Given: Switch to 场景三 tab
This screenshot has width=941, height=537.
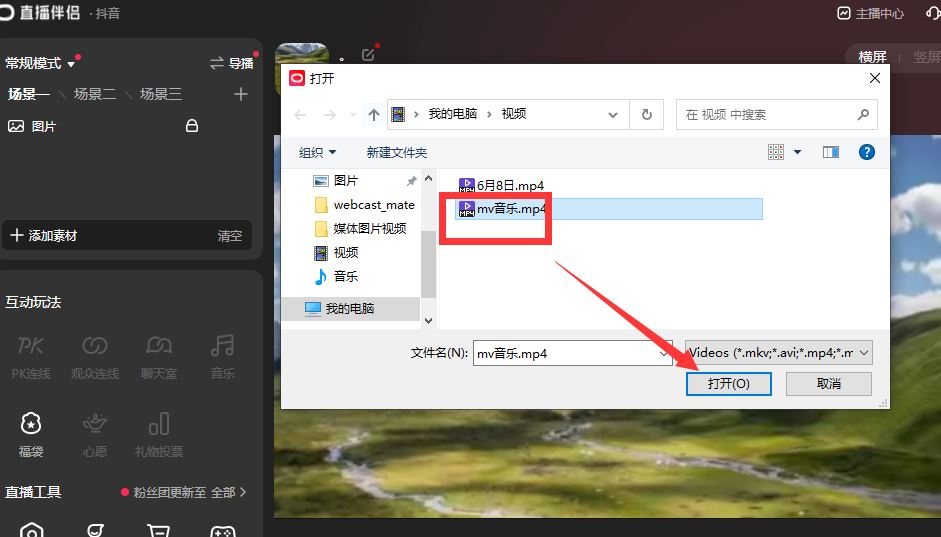Looking at the screenshot, I should pos(160,94).
